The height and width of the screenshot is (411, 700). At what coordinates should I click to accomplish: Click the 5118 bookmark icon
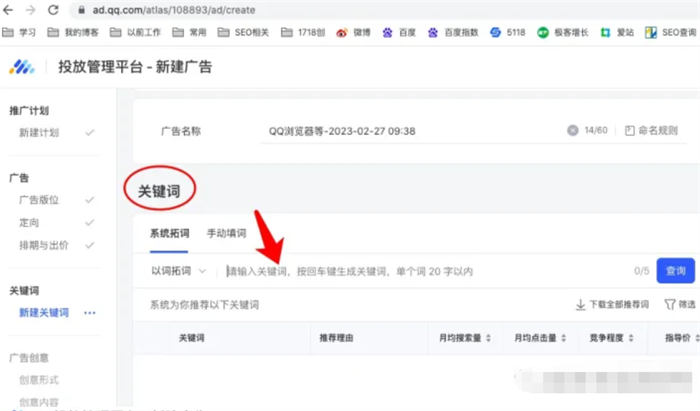496,32
